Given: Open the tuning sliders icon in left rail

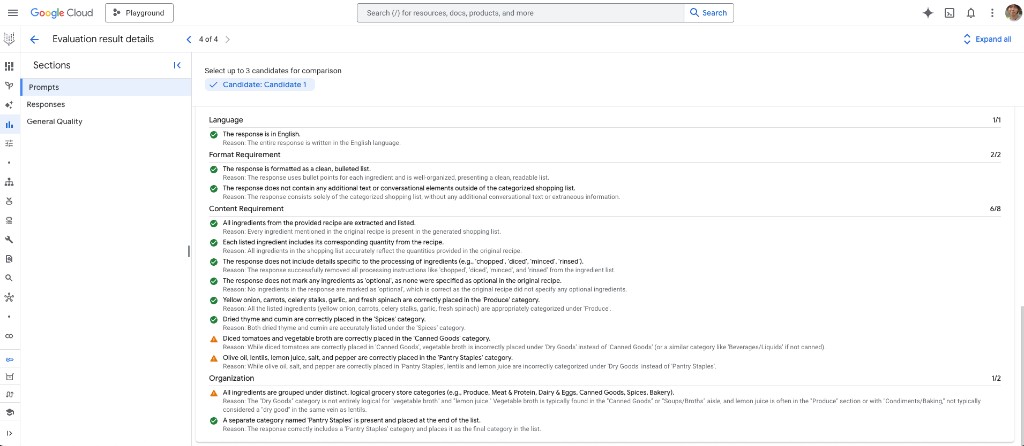Looking at the screenshot, I should pos(9,143).
